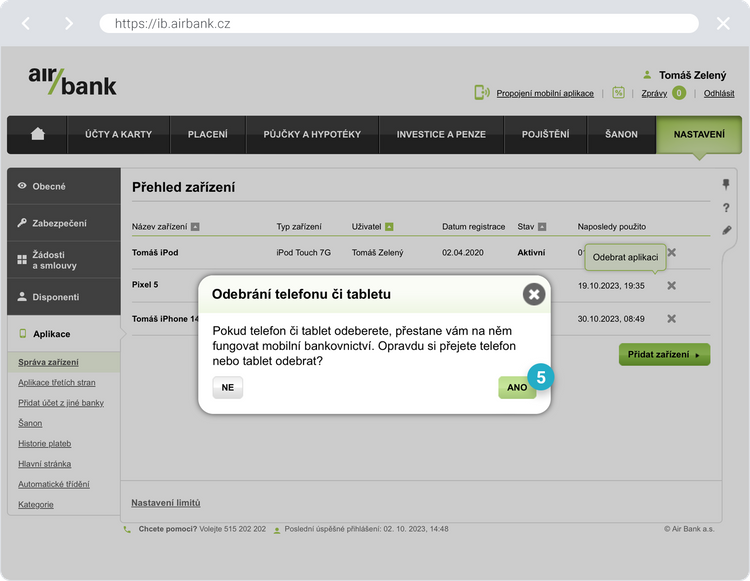750x581 pixels.
Task: Remove Pixel 5 device with X icon
Action: 672,285
